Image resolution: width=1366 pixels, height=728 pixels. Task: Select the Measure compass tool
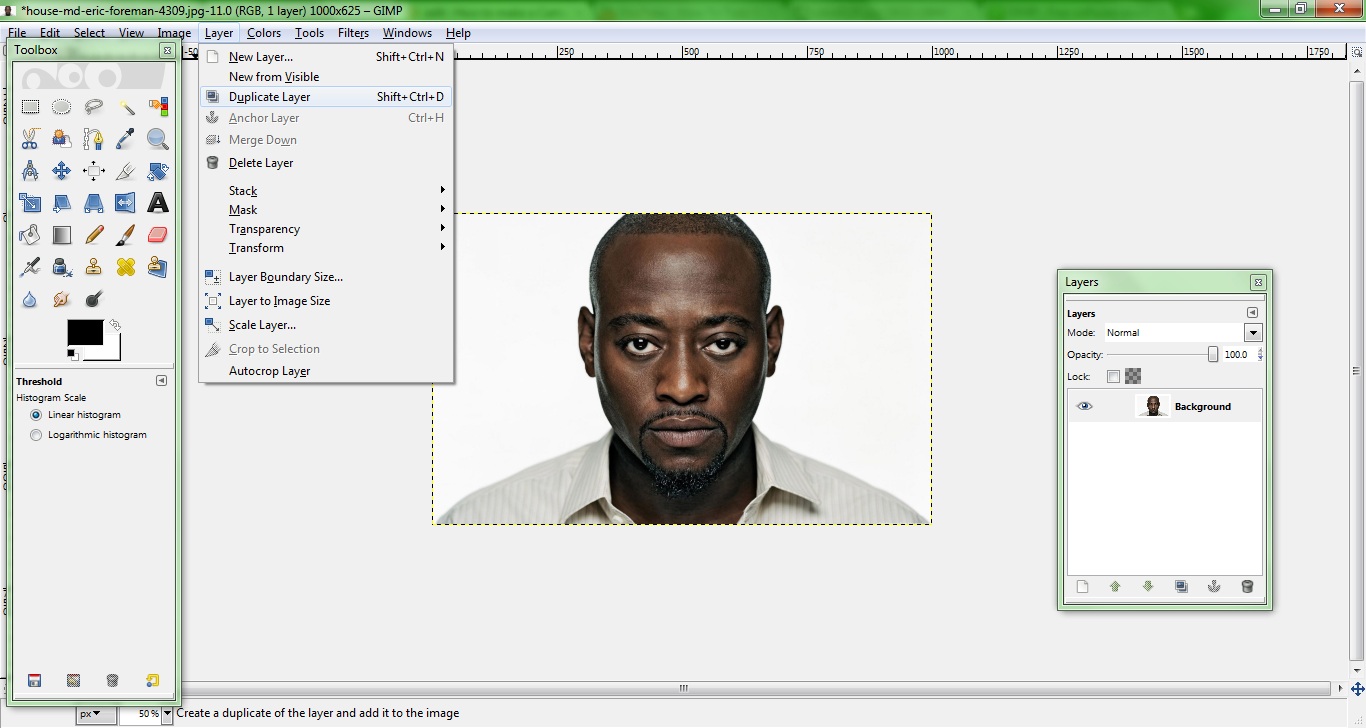30,171
